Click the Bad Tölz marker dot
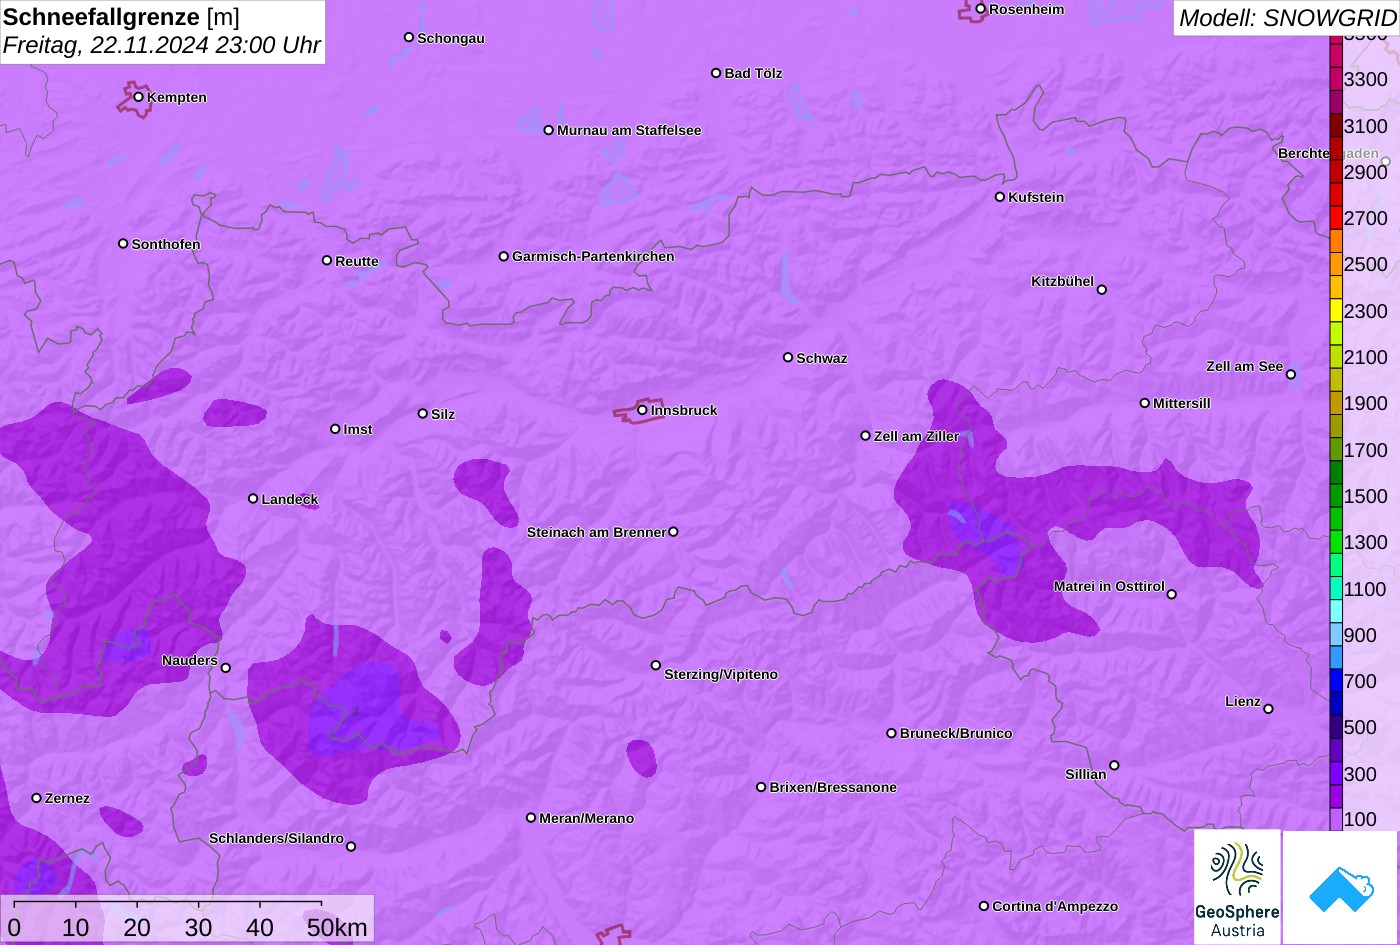The image size is (1400, 945). point(716,73)
